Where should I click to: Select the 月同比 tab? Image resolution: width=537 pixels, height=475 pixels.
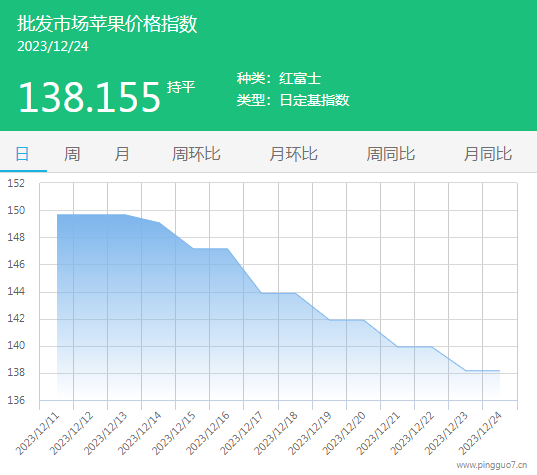tap(488, 154)
